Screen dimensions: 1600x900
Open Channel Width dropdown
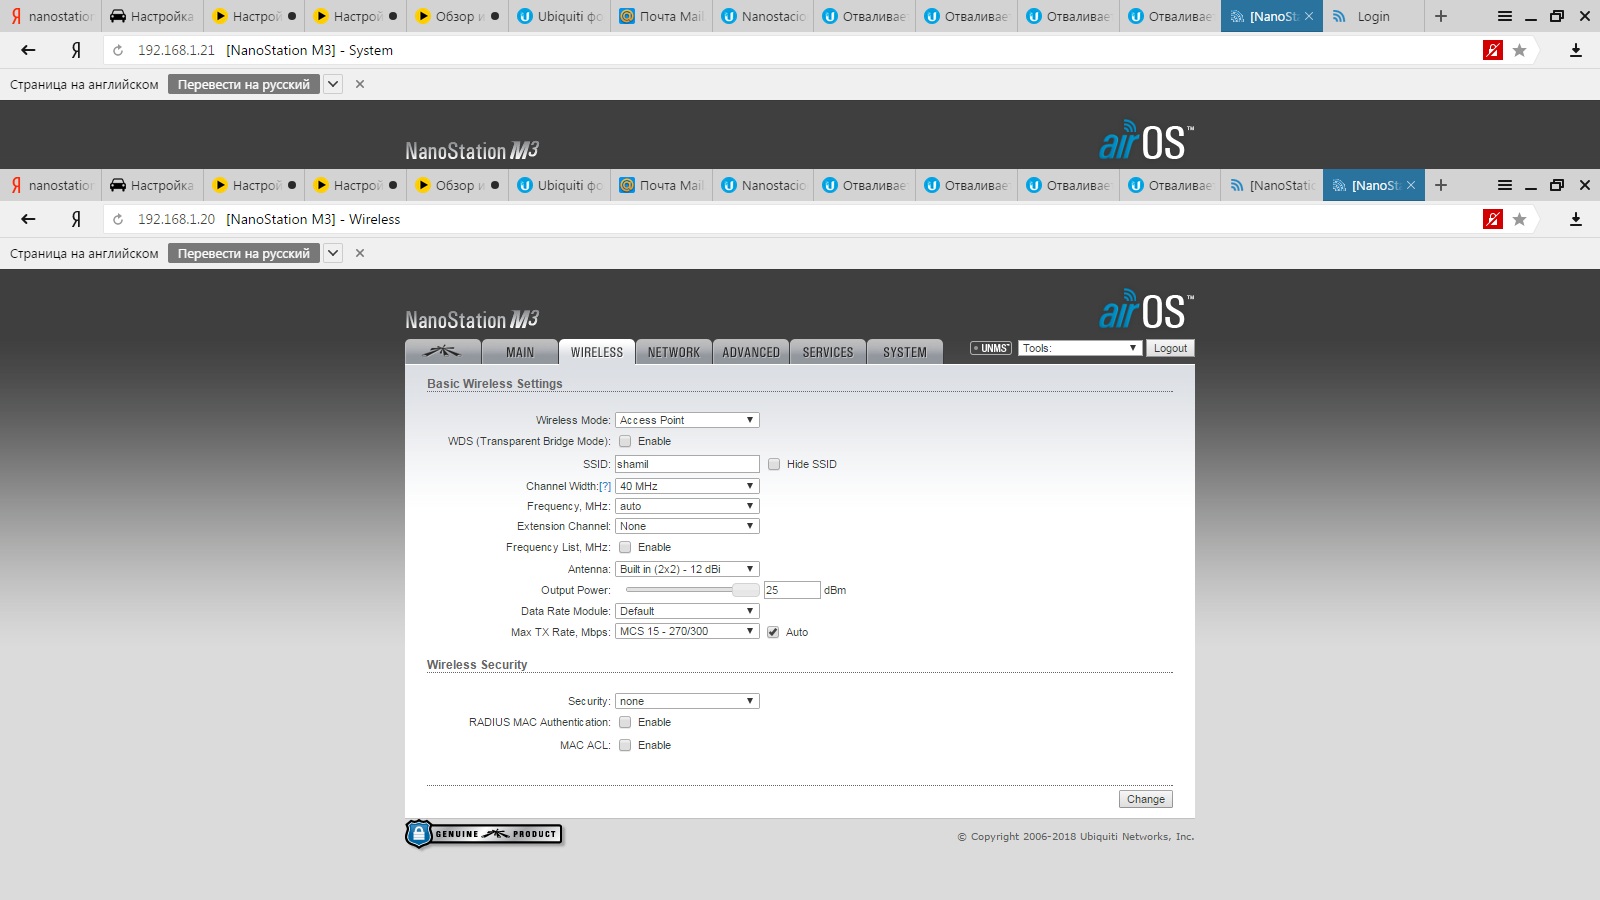[687, 486]
